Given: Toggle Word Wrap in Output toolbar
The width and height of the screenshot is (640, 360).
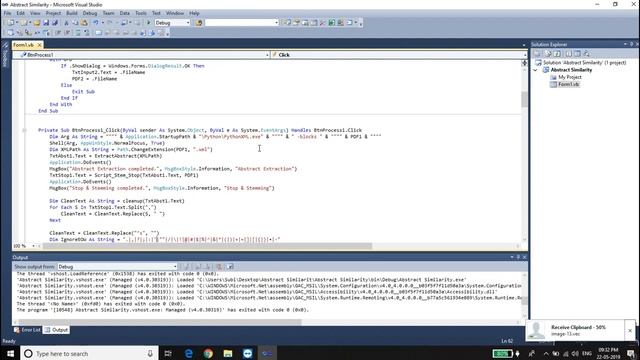Looking at the screenshot, I should pos(230,267).
